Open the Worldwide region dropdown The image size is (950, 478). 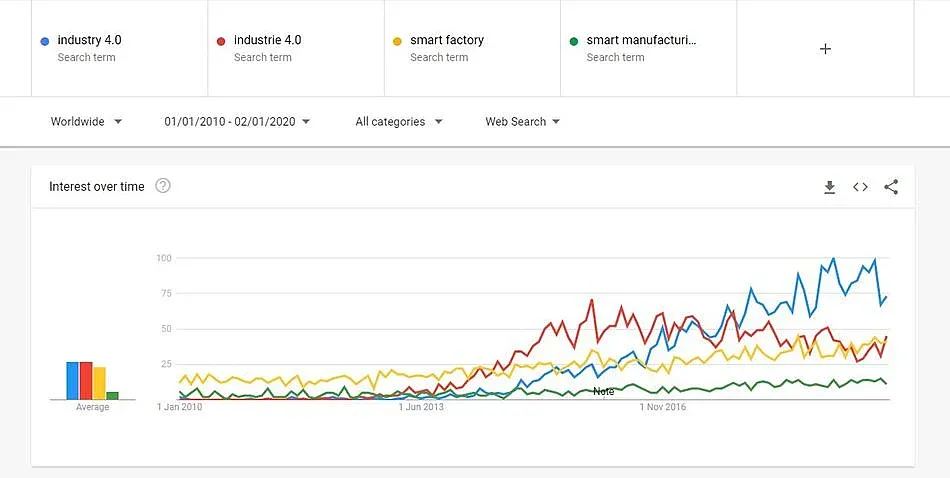pyautogui.click(x=86, y=122)
